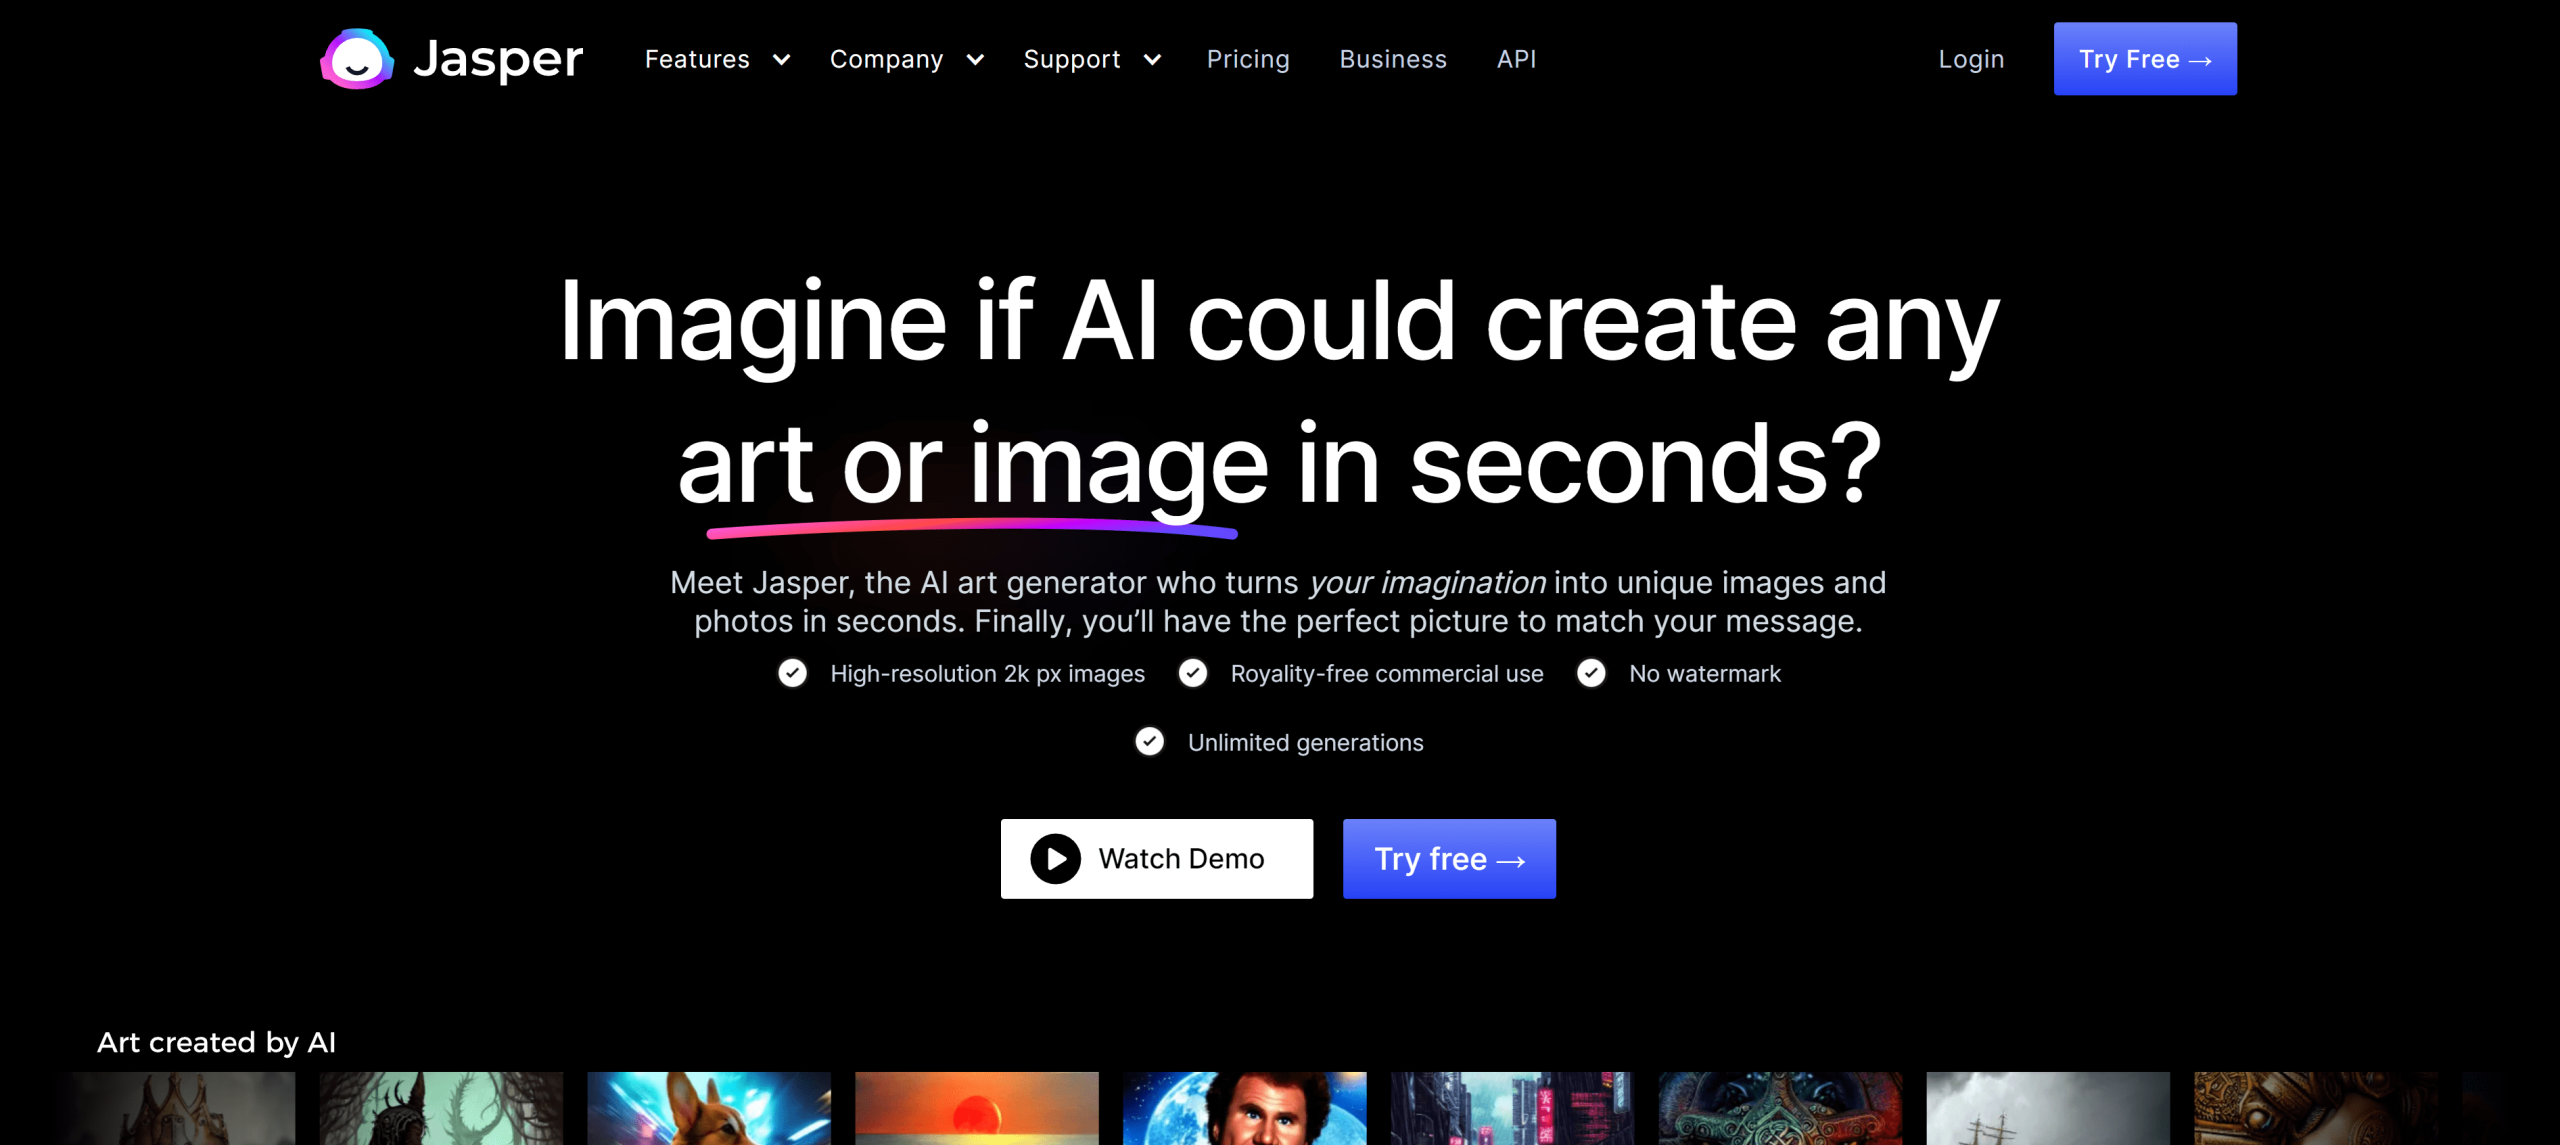Click the Jasper wordmark text in header
The image size is (2560, 1145).
pyautogui.click(x=498, y=60)
